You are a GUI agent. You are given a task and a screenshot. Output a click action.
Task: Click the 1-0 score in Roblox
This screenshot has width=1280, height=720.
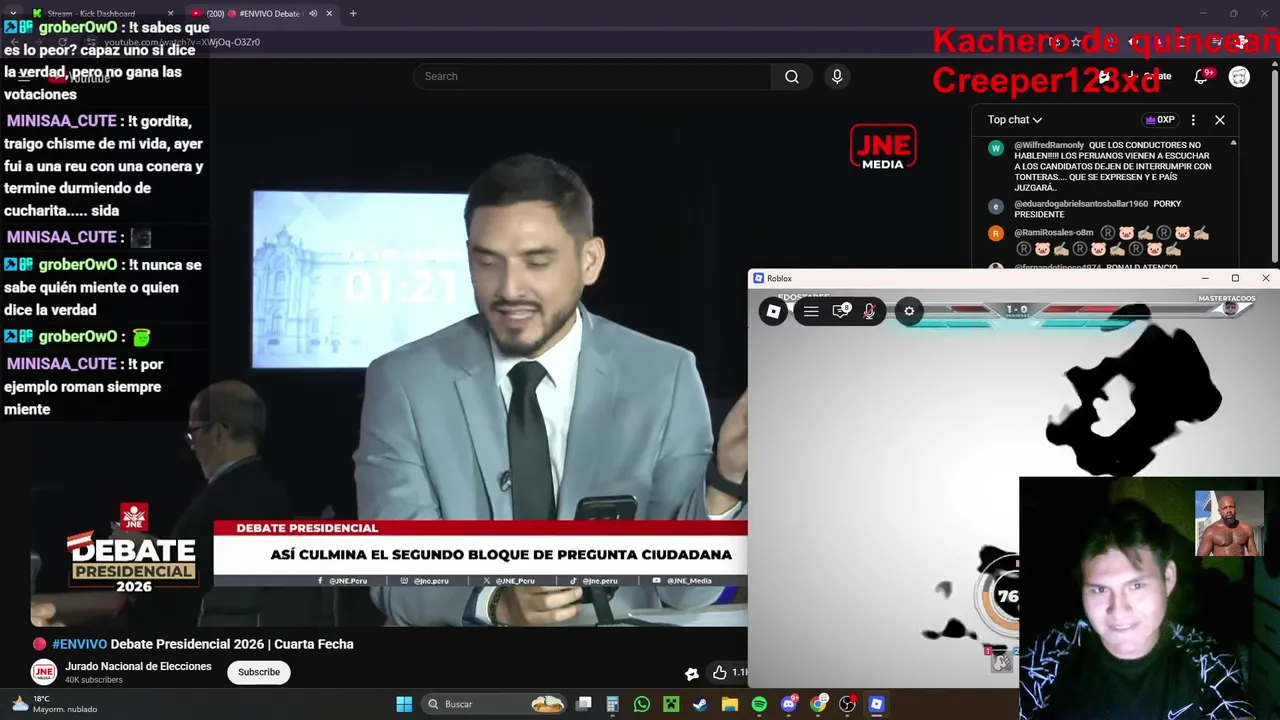[1017, 310]
